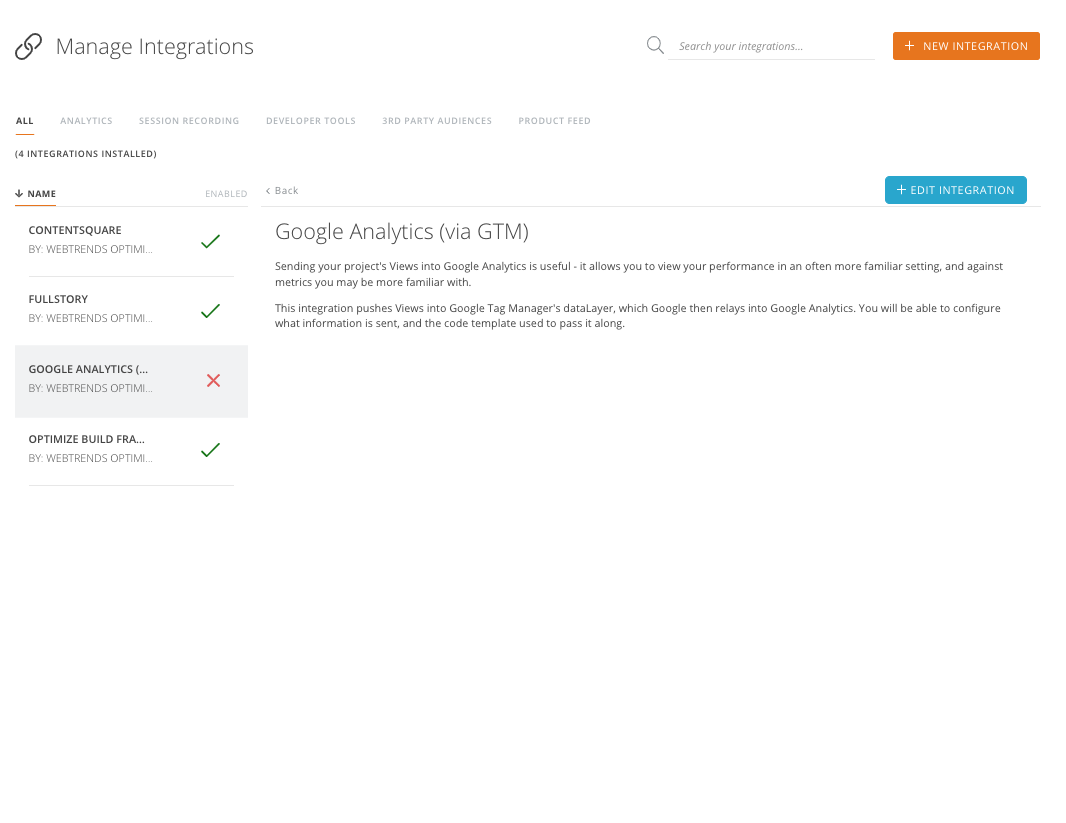1066x823 pixels.
Task: Select the Optimize Build Framework list entry
Action: 90,448
